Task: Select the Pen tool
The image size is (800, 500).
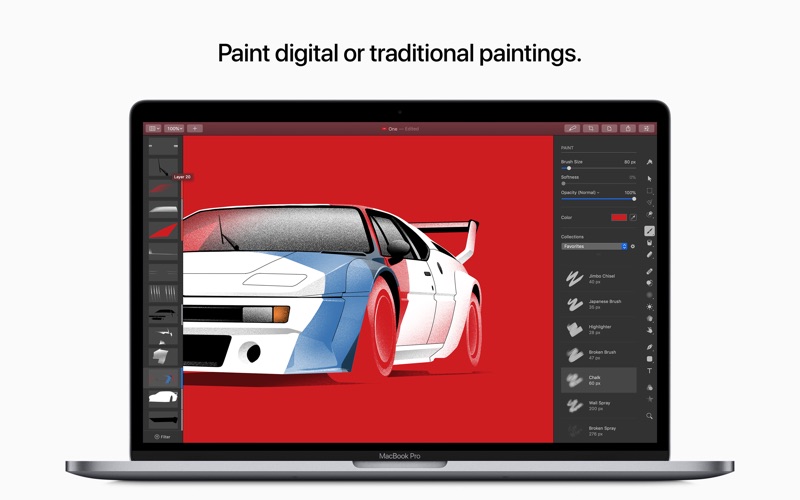Action: (649, 347)
